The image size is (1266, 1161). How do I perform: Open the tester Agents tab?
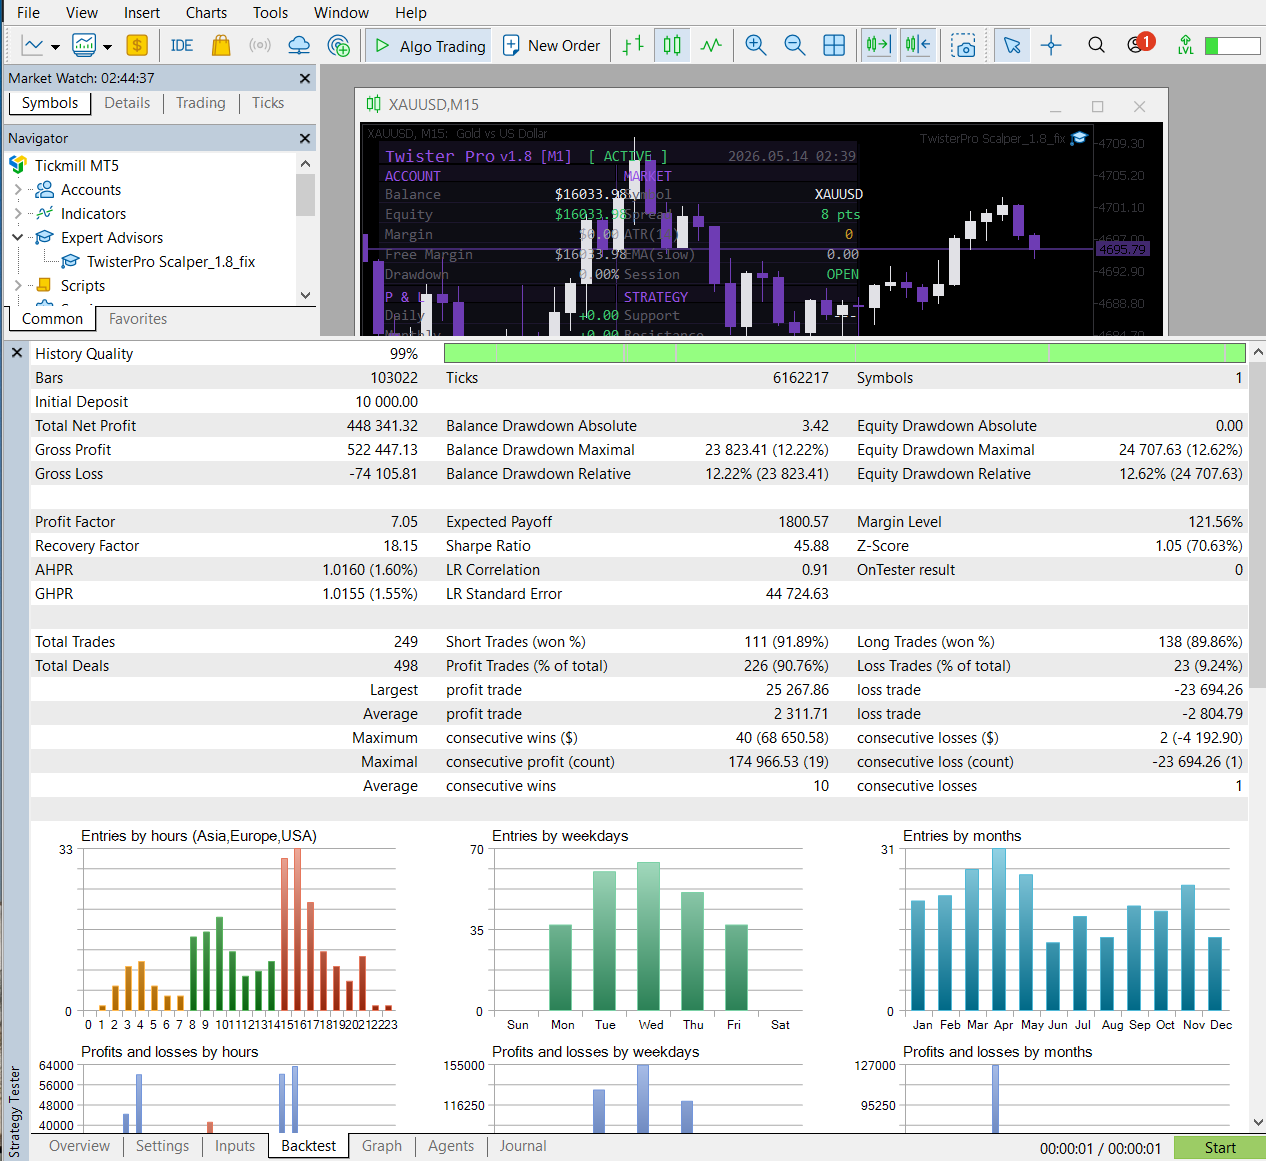pyautogui.click(x=451, y=1146)
